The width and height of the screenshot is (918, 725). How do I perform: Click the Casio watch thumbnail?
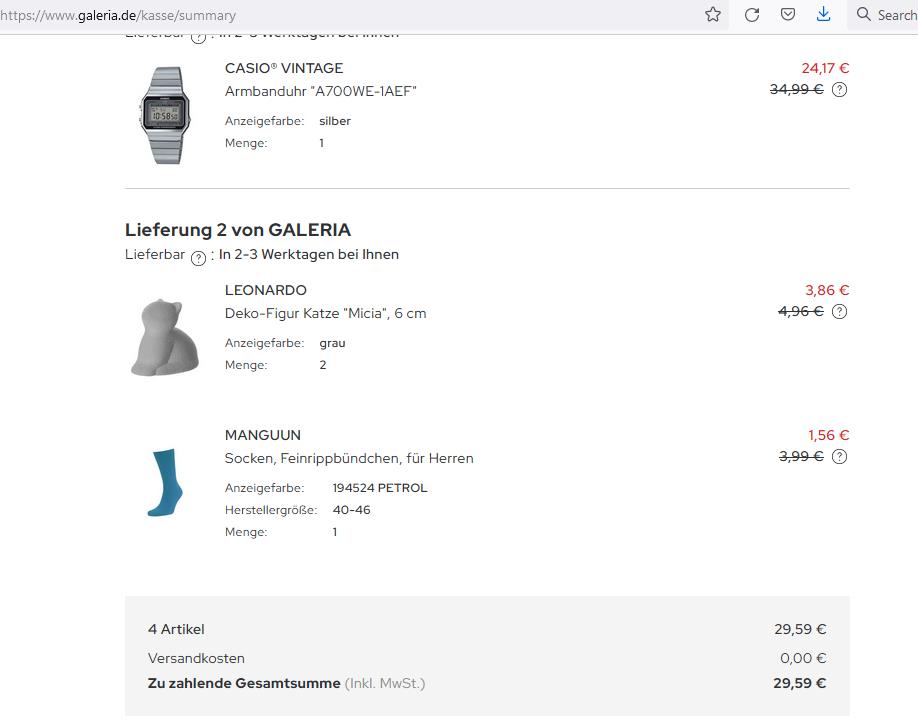(x=162, y=115)
